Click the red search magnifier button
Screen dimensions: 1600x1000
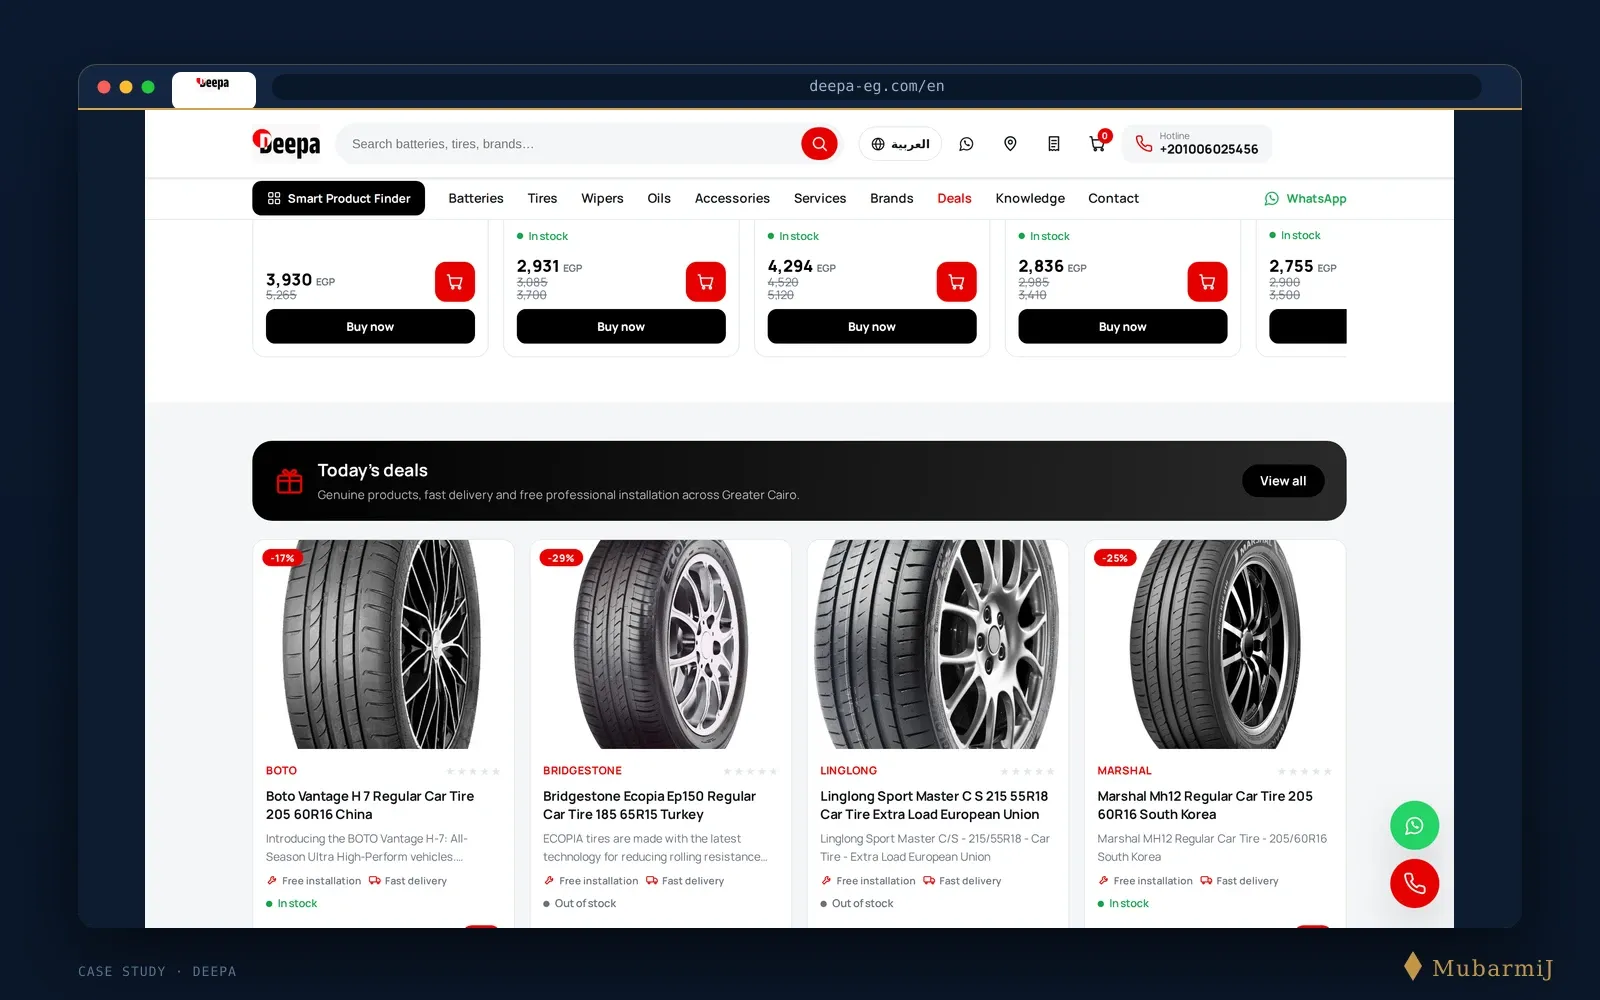click(x=819, y=144)
